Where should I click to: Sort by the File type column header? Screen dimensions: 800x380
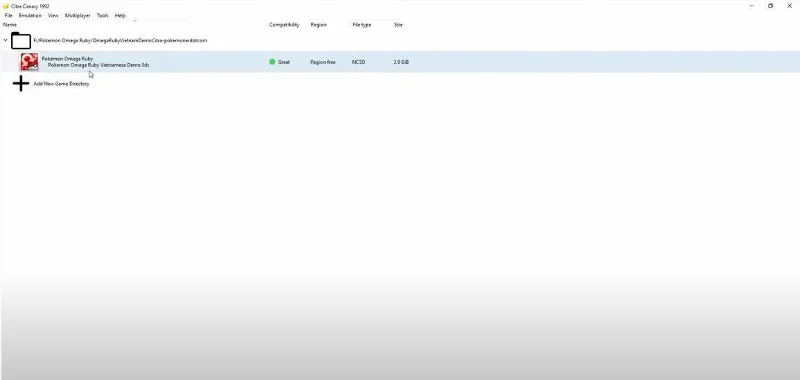pos(362,24)
